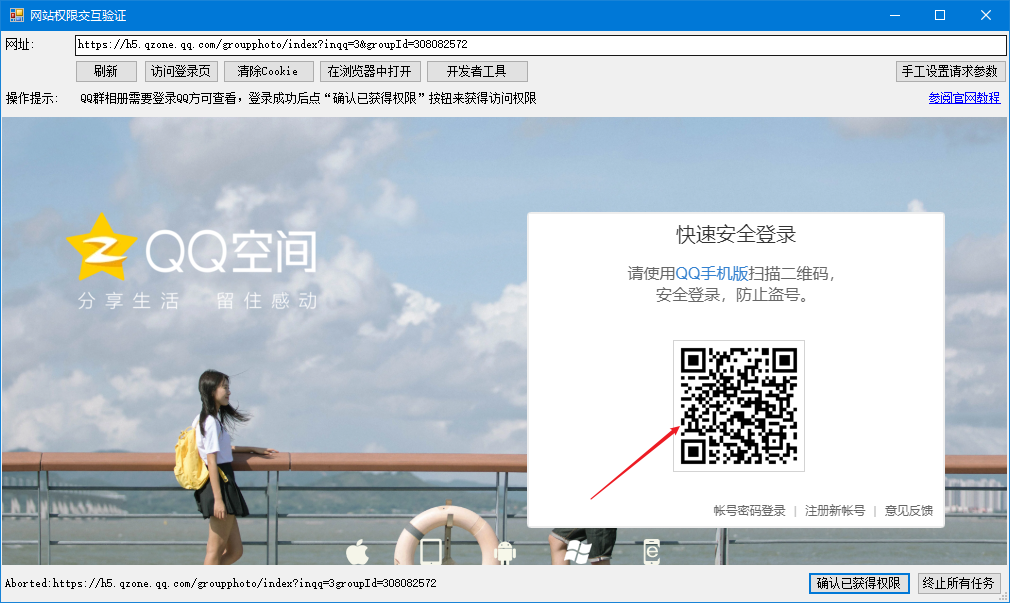
Task: Open the 意见反馈 feedback link
Action: (908, 510)
